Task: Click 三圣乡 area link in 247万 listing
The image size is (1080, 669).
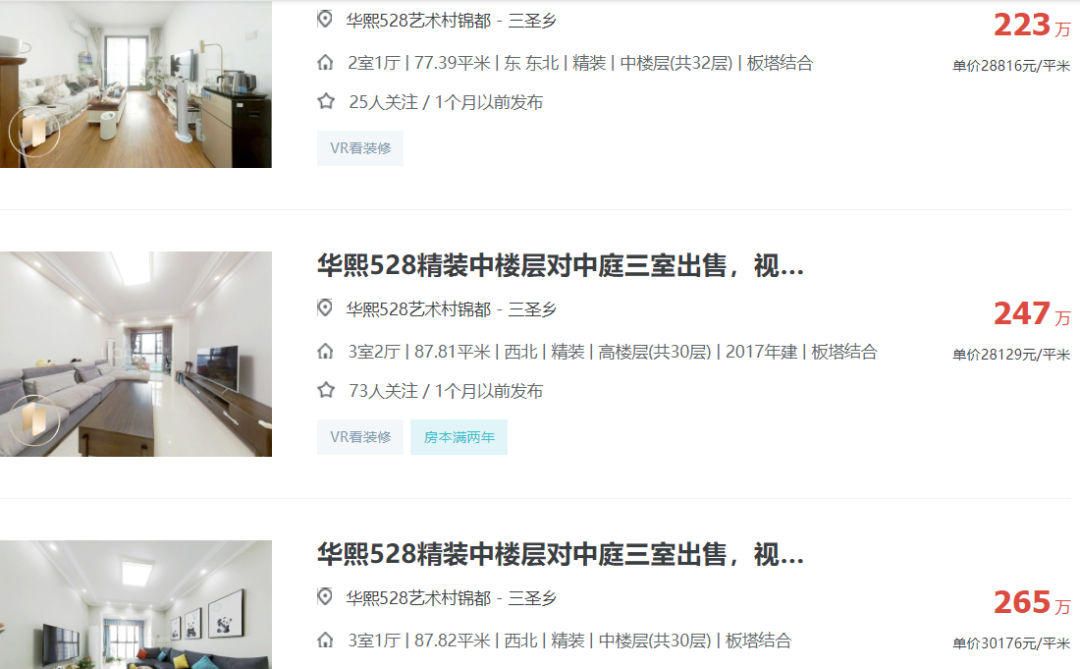Action: click(532, 309)
